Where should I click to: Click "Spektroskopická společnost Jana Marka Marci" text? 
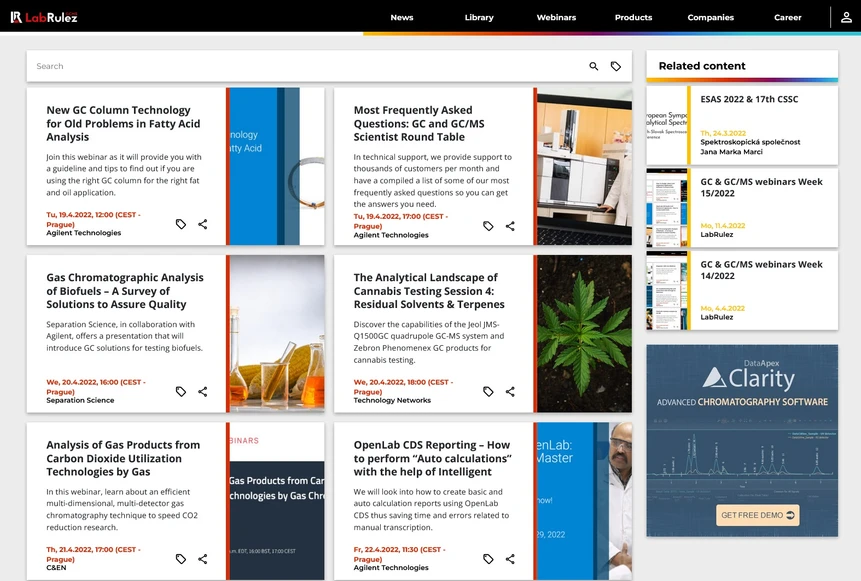click(750, 147)
